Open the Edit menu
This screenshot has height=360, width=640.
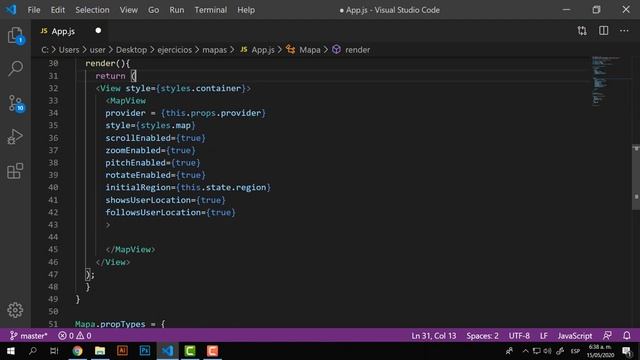[58, 10]
